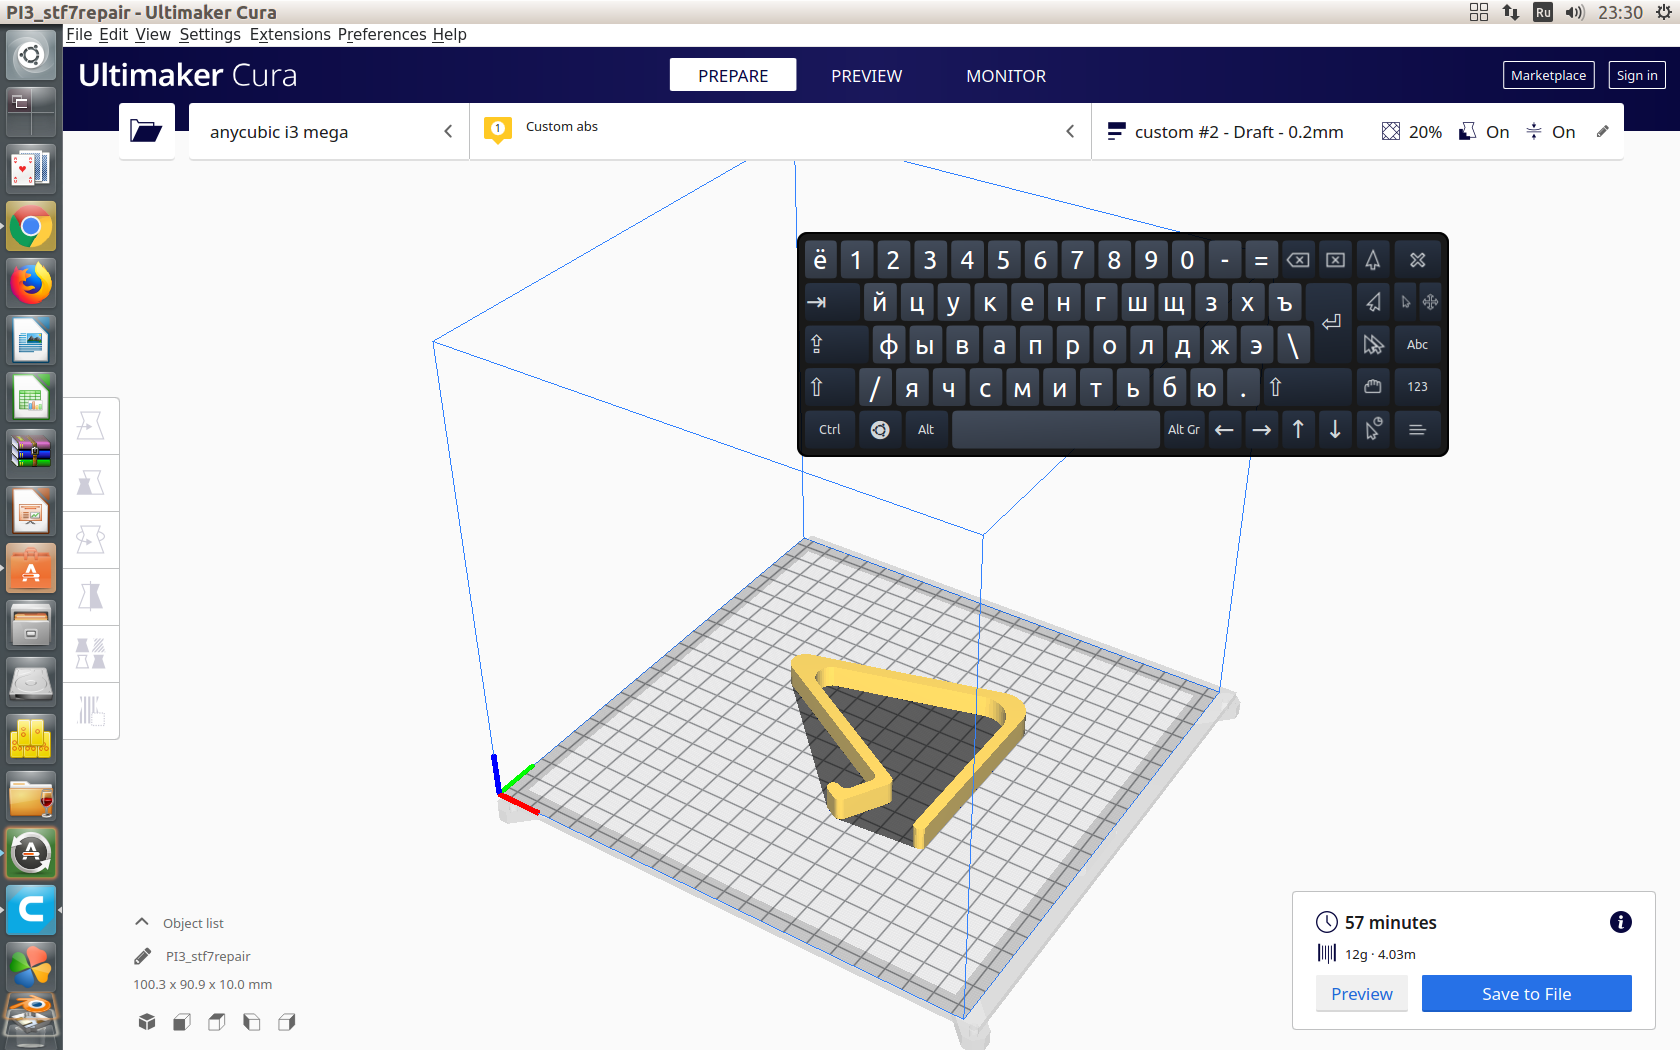Click the support On icon
Screen dimensions: 1680x1050
[1468, 131]
